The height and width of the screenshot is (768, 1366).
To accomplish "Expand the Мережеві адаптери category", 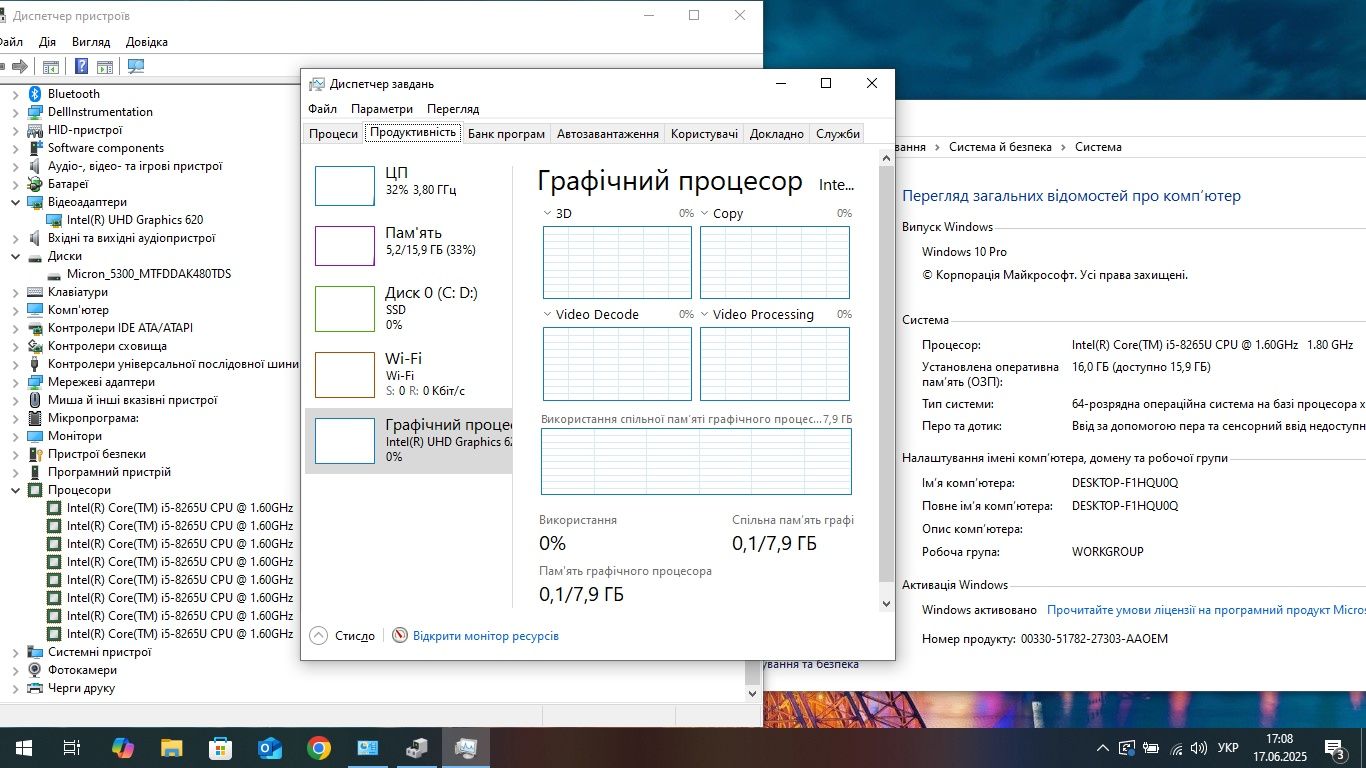I will click(x=15, y=382).
